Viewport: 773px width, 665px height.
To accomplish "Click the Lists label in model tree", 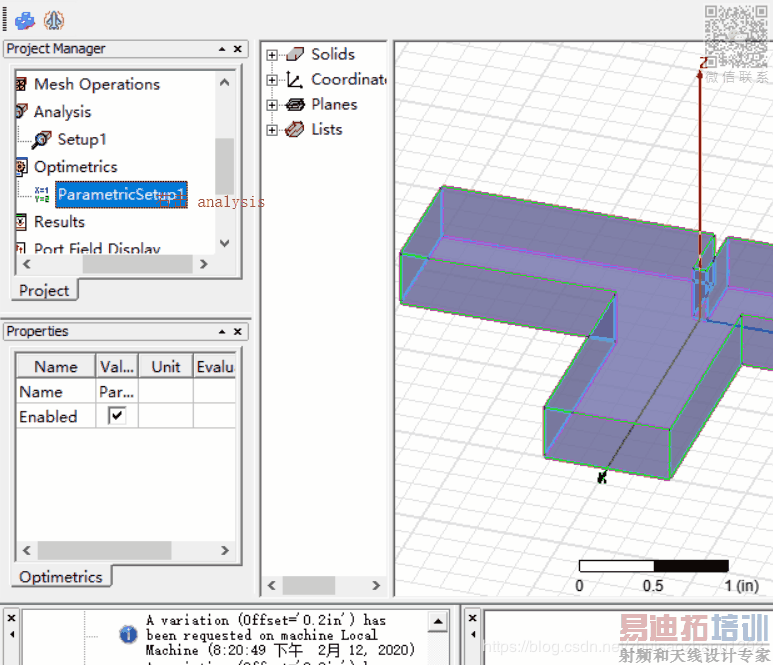I will tap(327, 130).
